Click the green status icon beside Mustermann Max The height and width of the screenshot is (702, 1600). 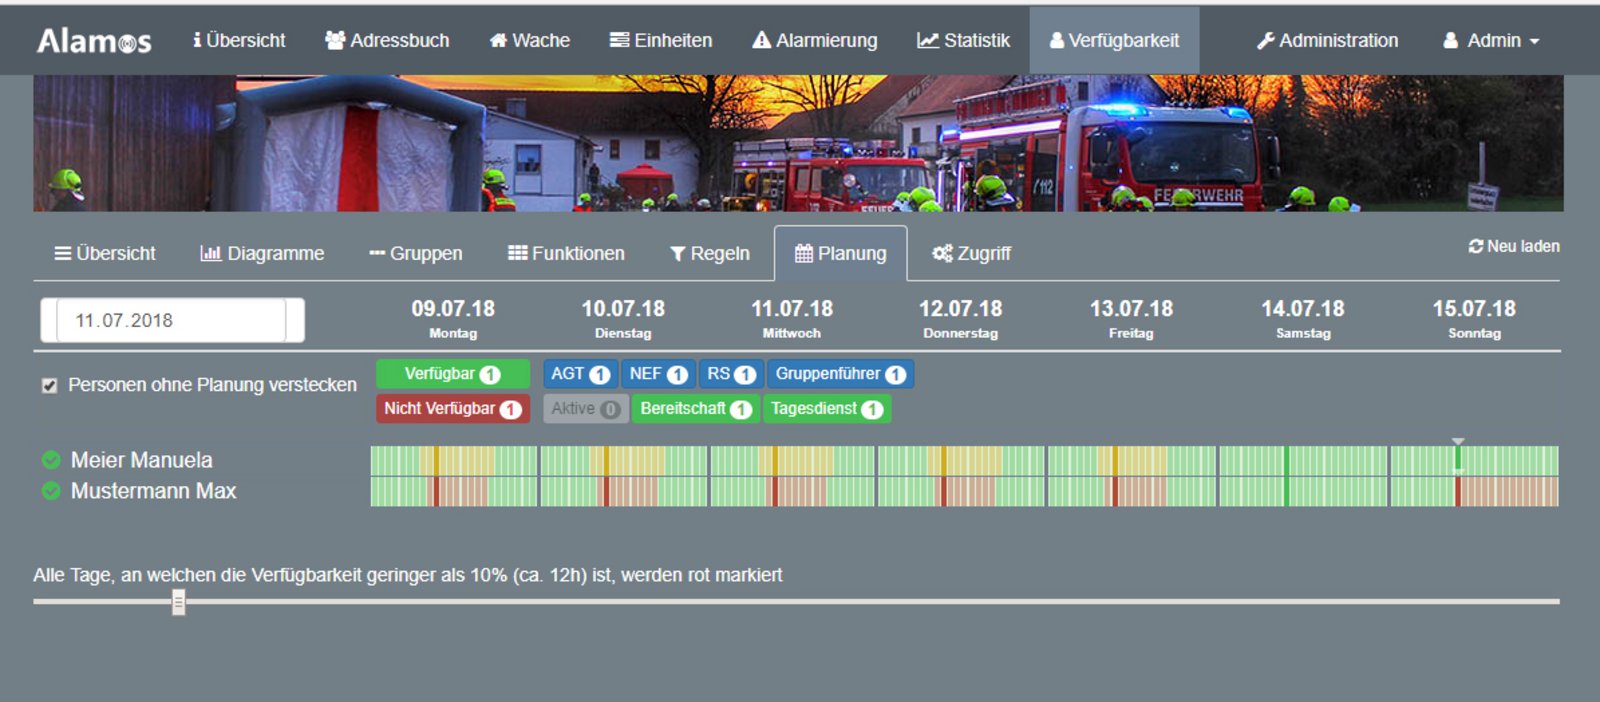point(51,491)
